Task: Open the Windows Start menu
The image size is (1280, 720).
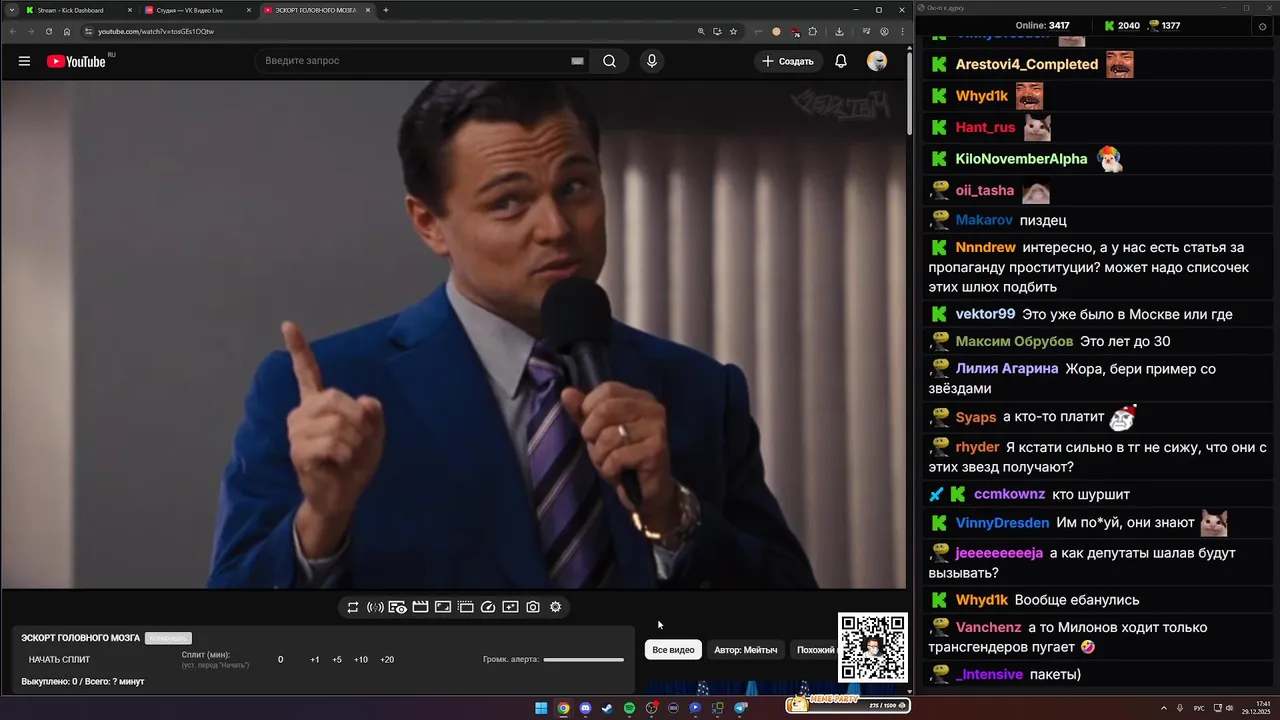Action: (x=541, y=708)
